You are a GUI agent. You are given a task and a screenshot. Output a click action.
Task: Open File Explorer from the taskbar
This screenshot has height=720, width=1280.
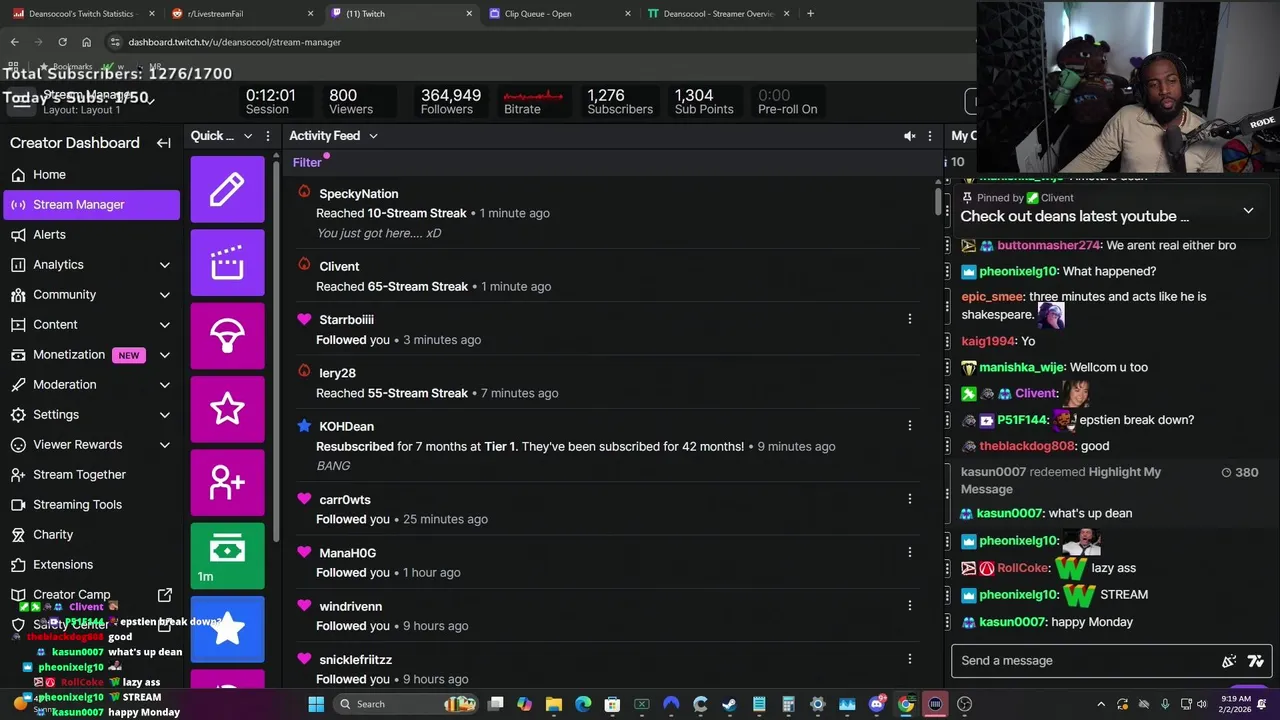pyautogui.click(x=553, y=704)
